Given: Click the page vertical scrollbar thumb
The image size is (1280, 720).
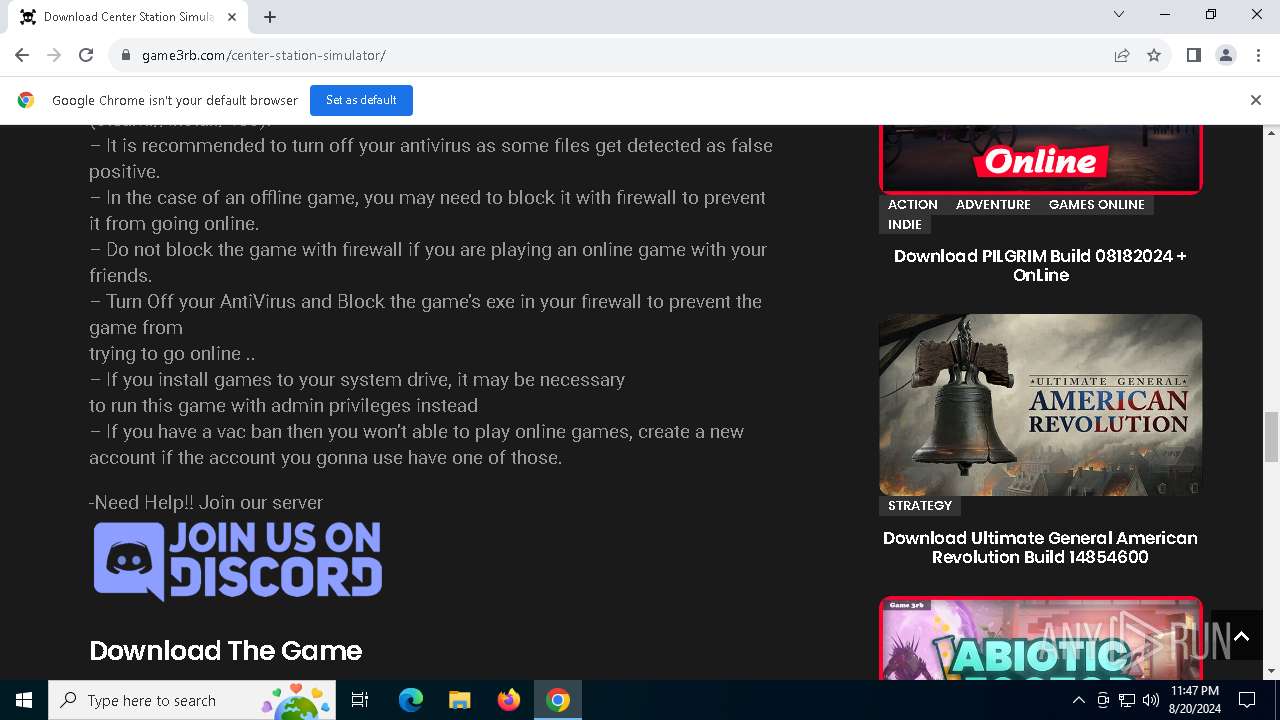Looking at the screenshot, I should (x=1272, y=437).
